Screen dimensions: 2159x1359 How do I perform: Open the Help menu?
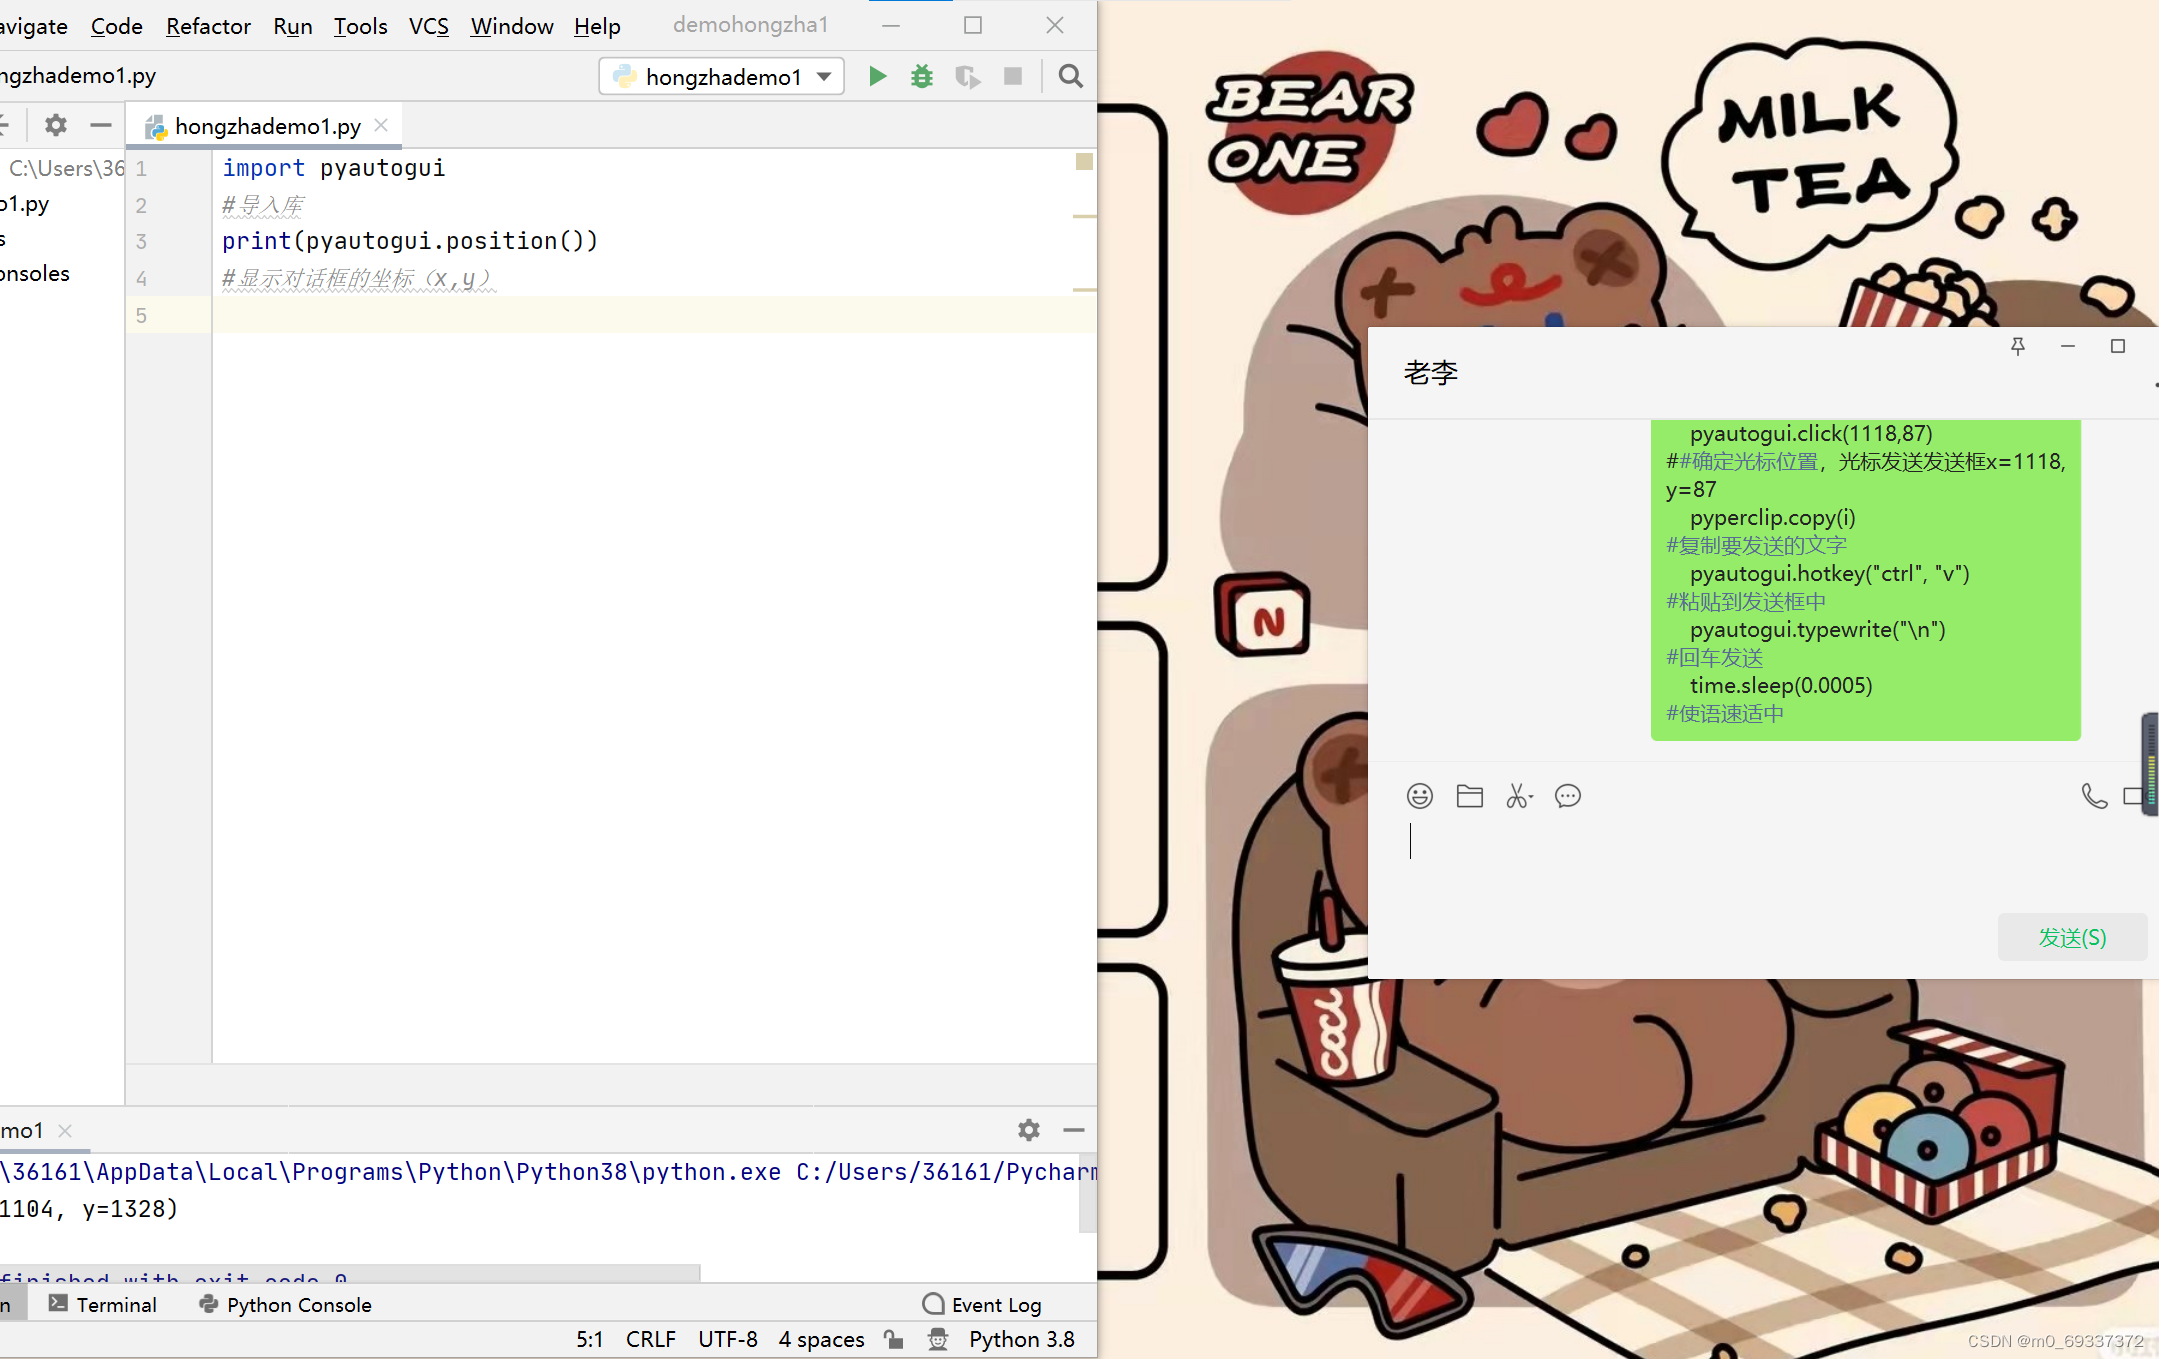pos(597,26)
